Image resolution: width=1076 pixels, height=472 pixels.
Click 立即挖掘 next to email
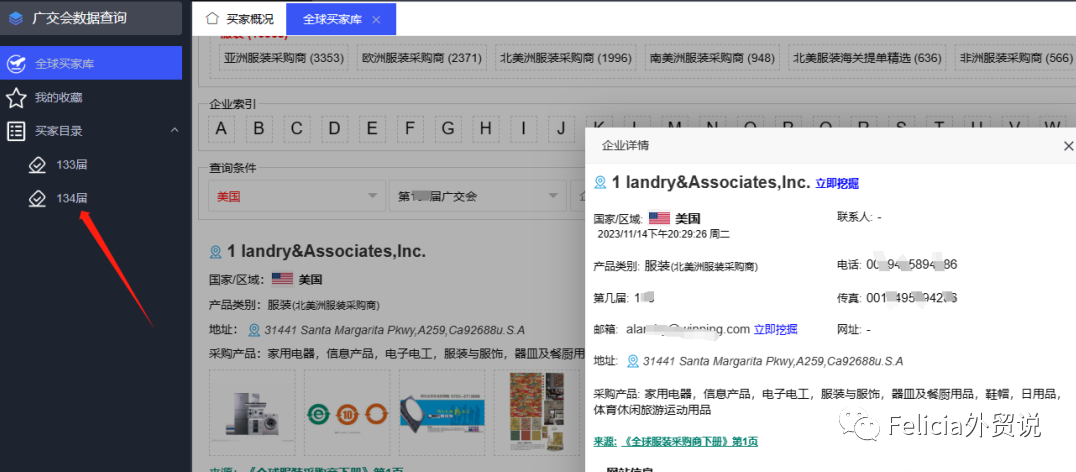[775, 329]
